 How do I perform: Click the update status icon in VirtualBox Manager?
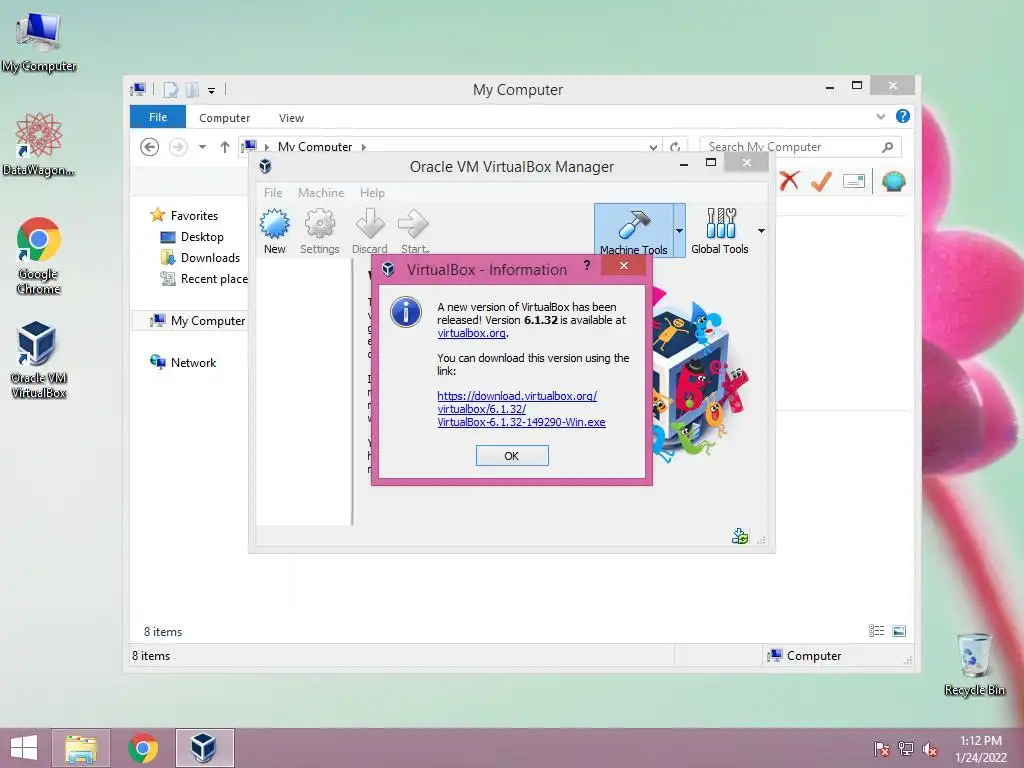[740, 537]
